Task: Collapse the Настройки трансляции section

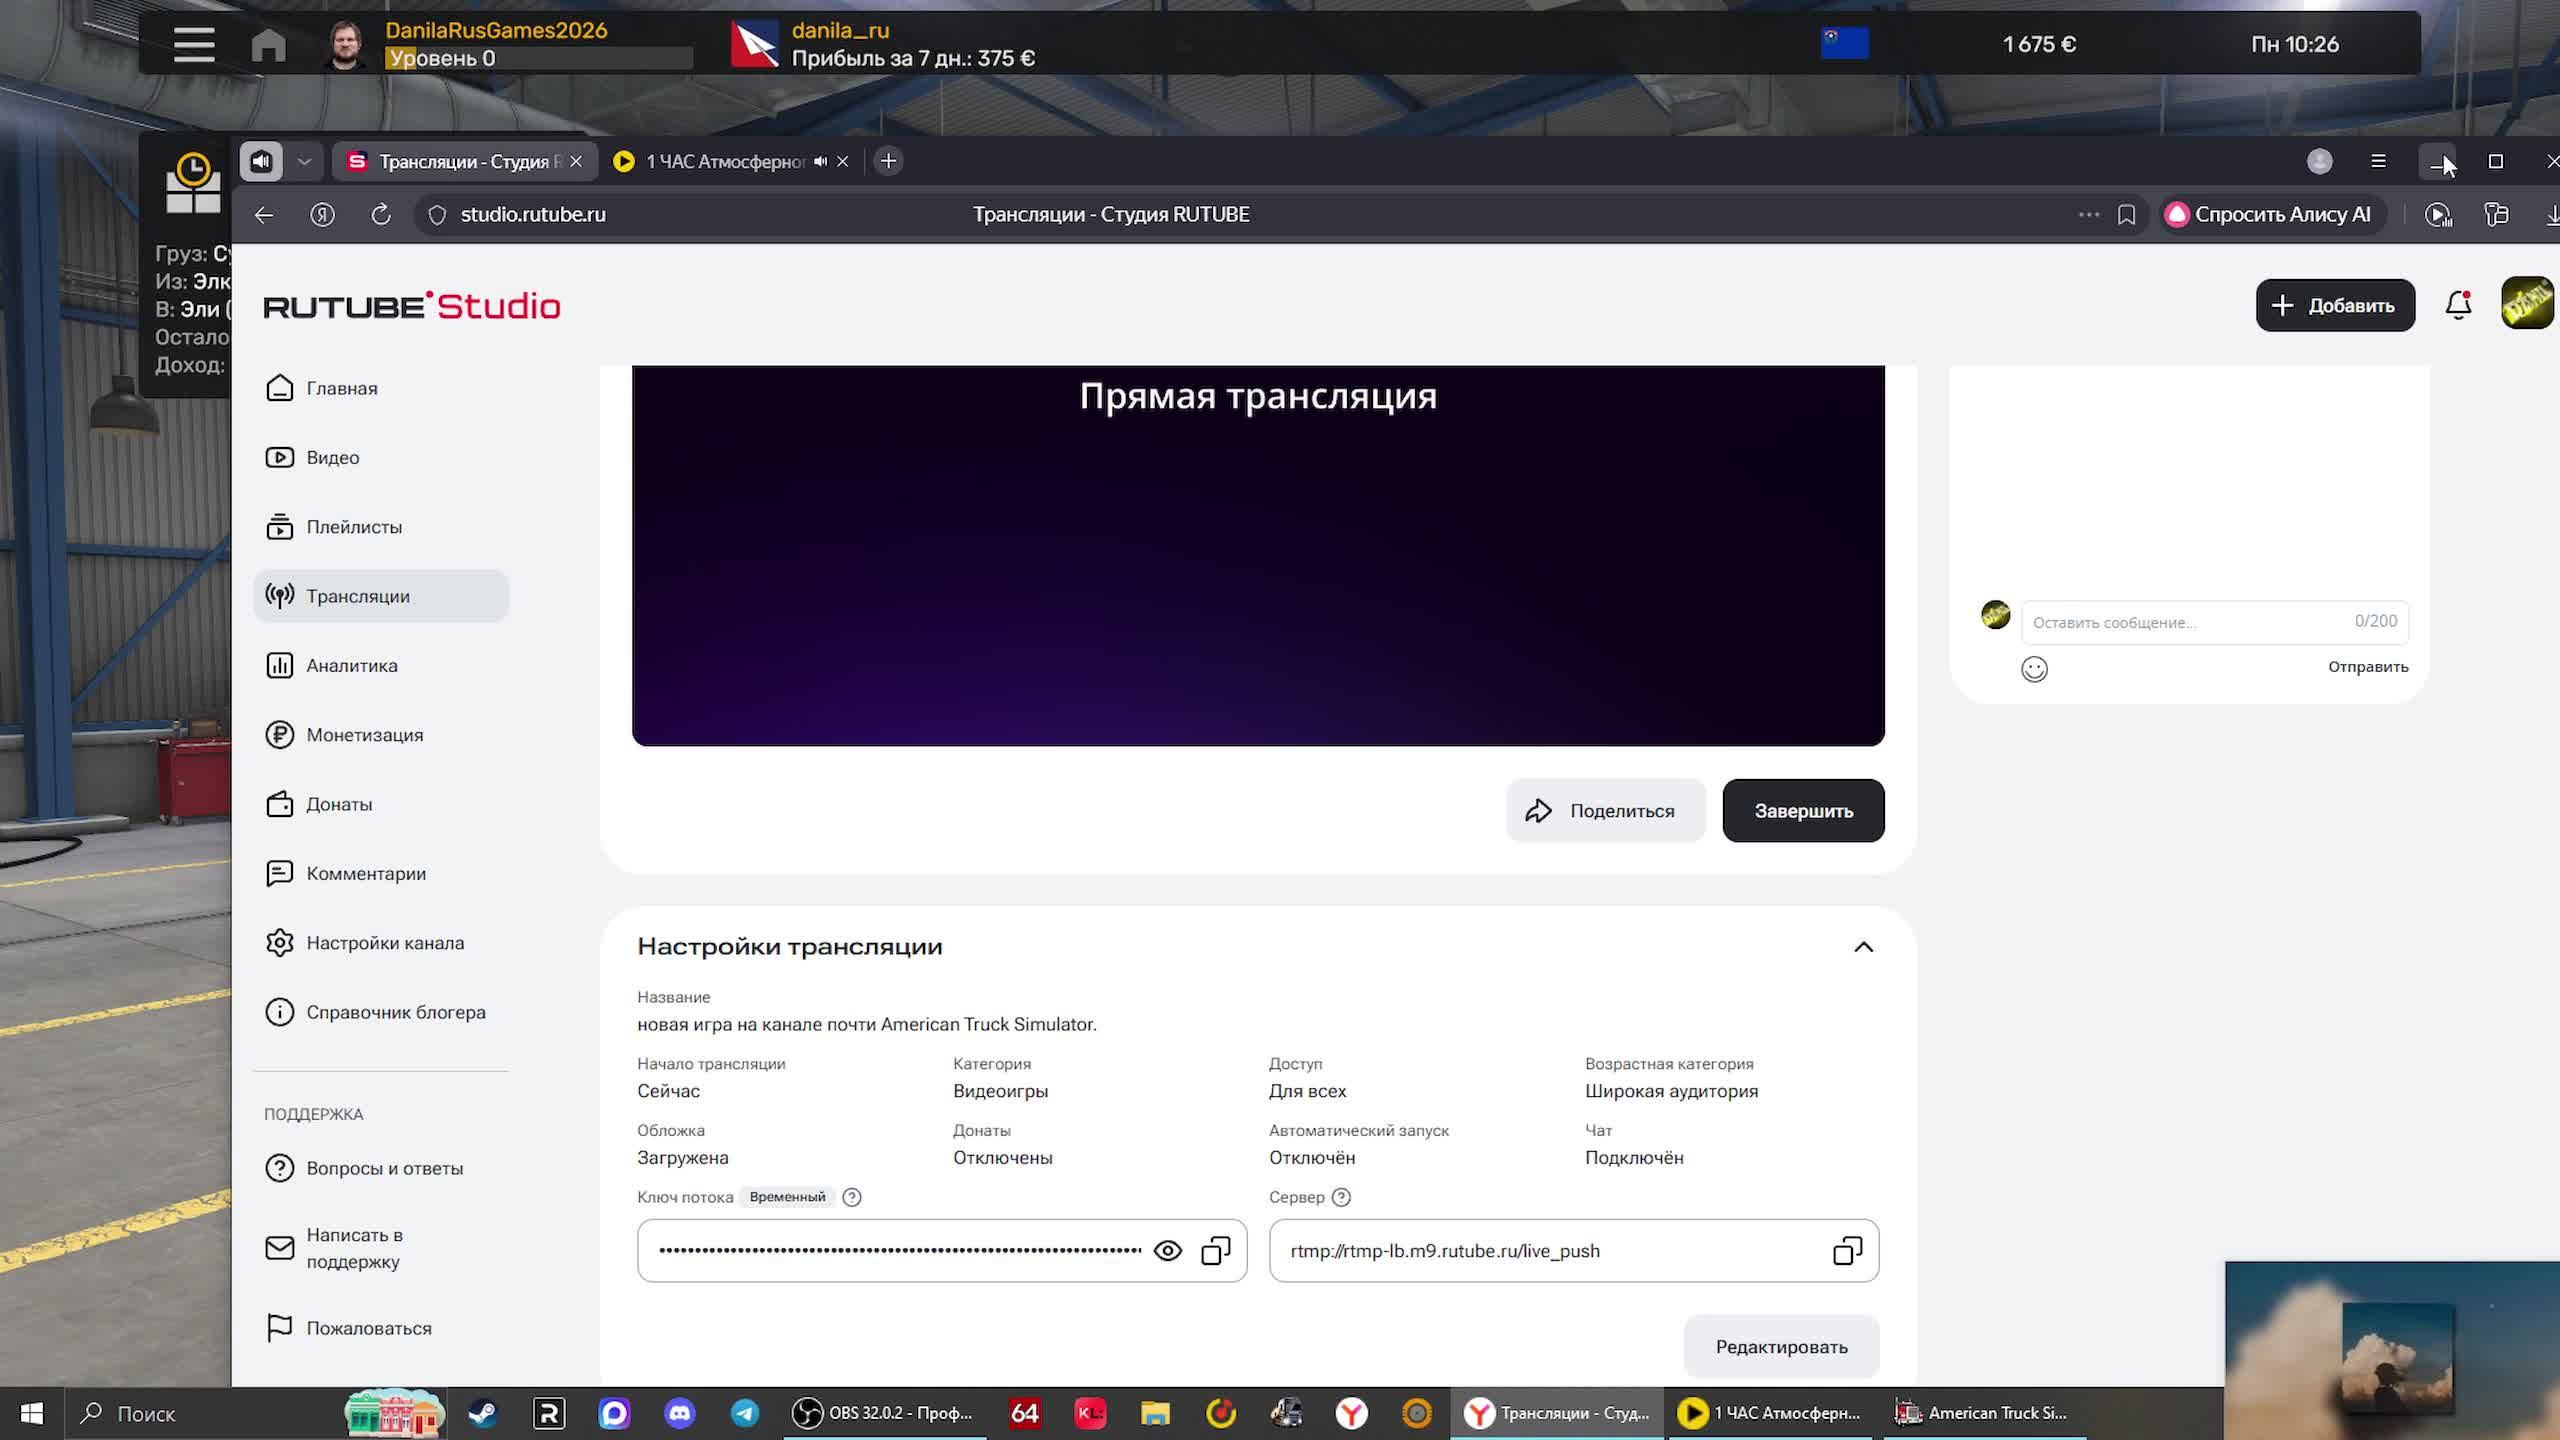Action: point(1863,947)
